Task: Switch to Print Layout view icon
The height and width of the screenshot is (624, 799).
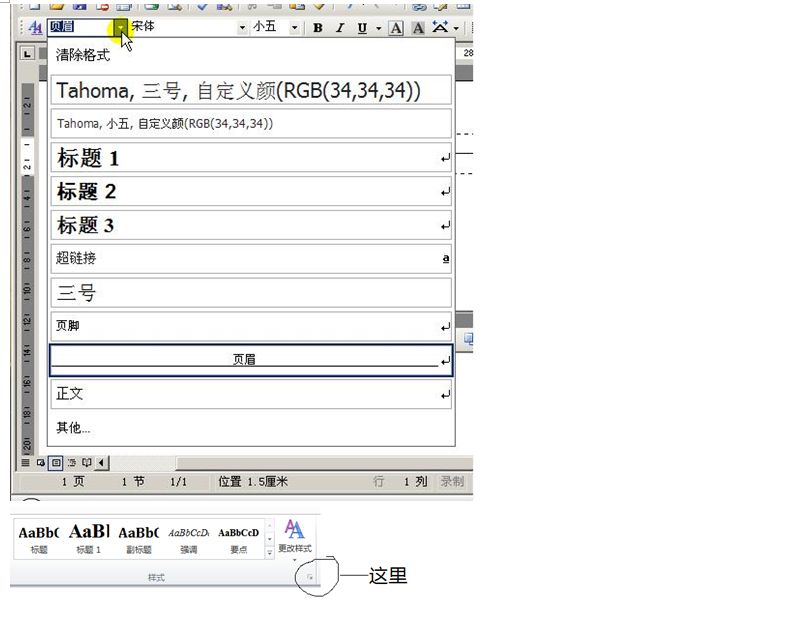Action: pos(56,463)
